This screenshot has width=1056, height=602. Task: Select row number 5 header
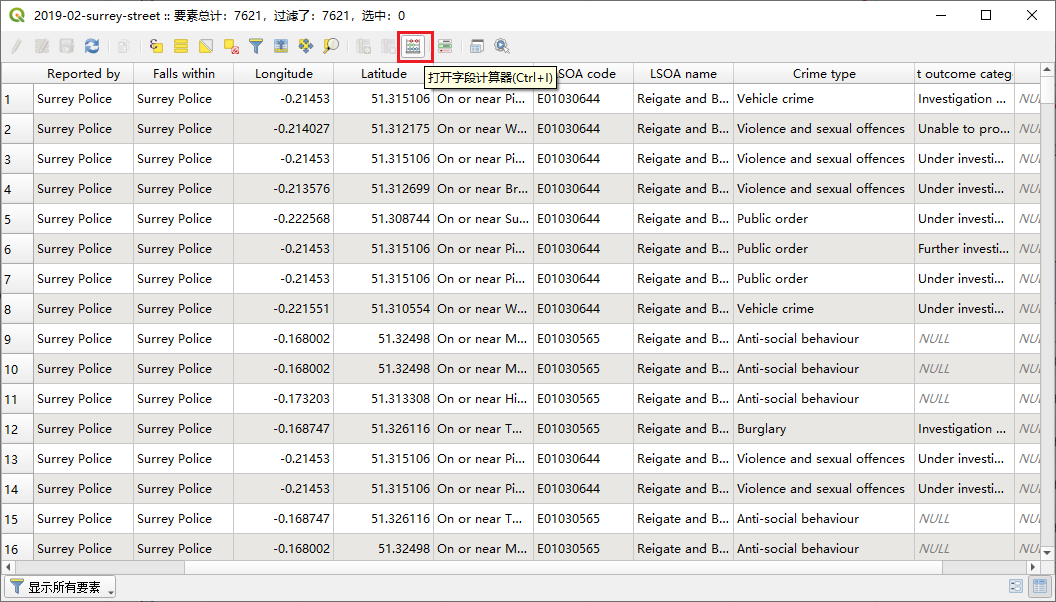click(x=18, y=219)
